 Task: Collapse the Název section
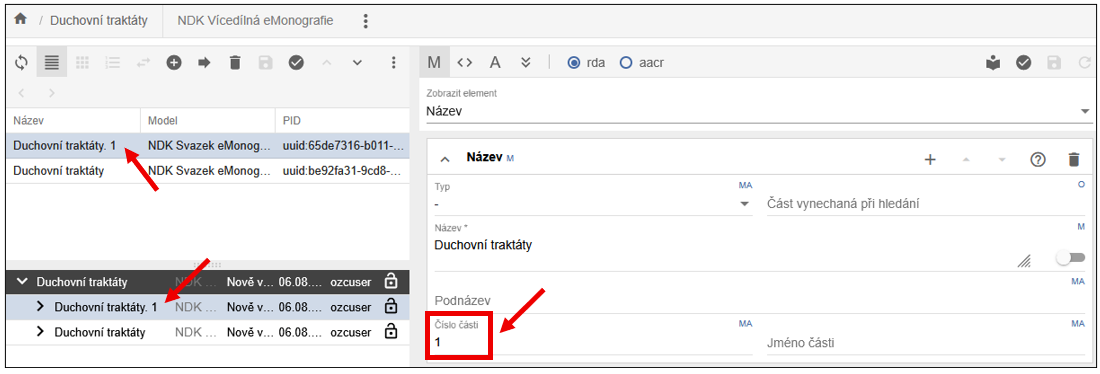point(445,159)
